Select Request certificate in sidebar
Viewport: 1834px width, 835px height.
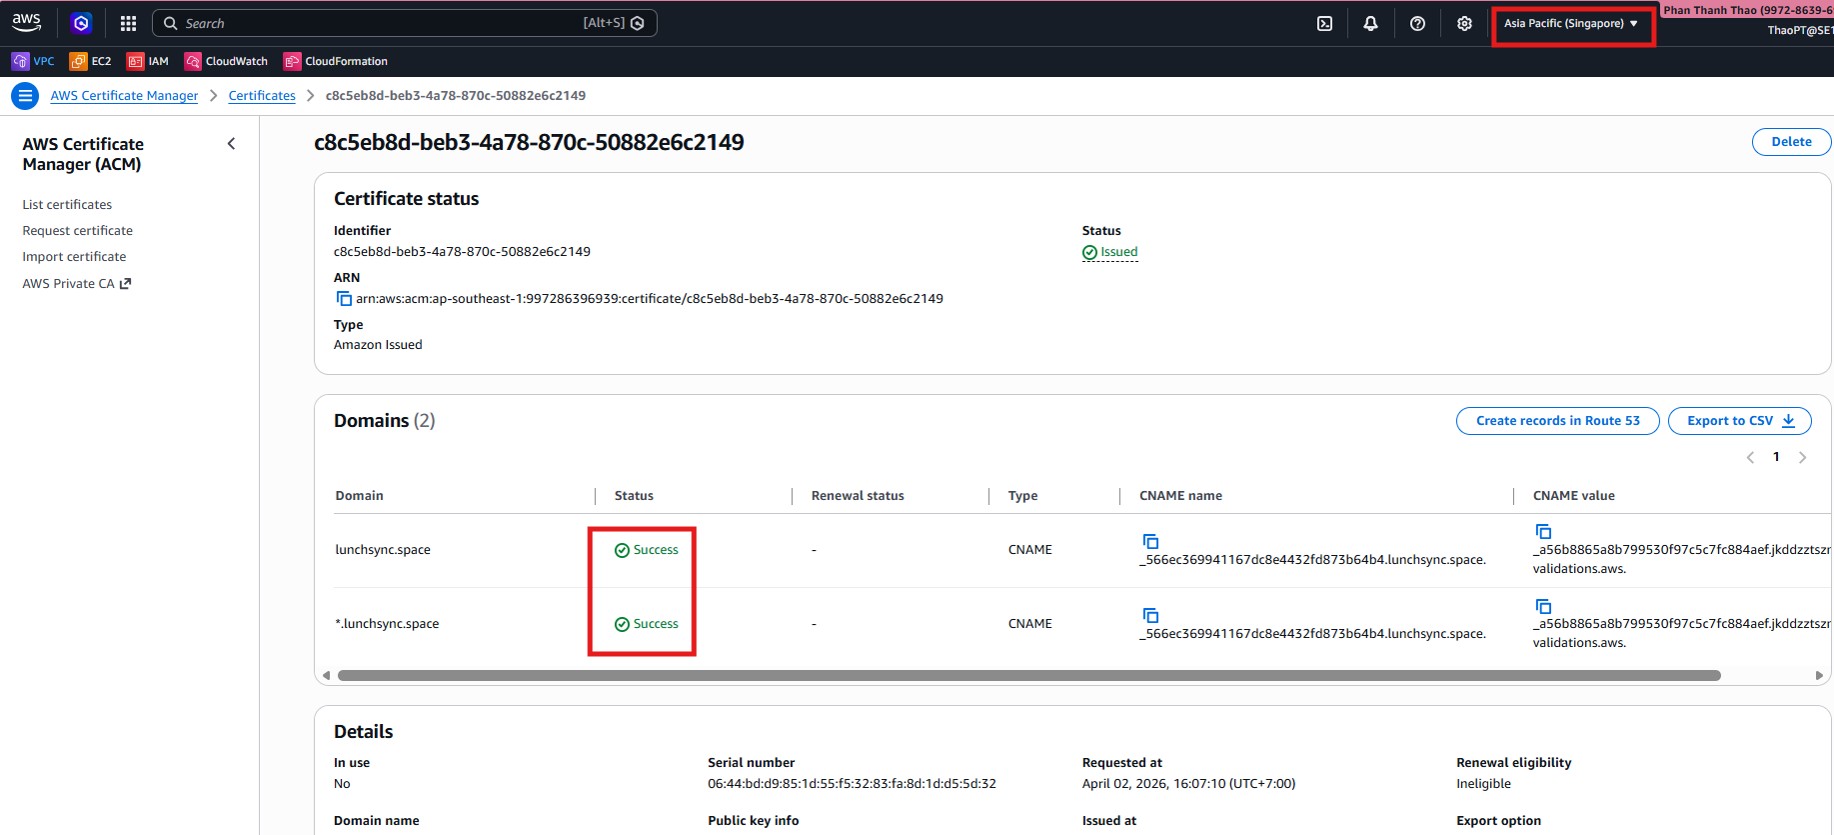[x=77, y=231]
